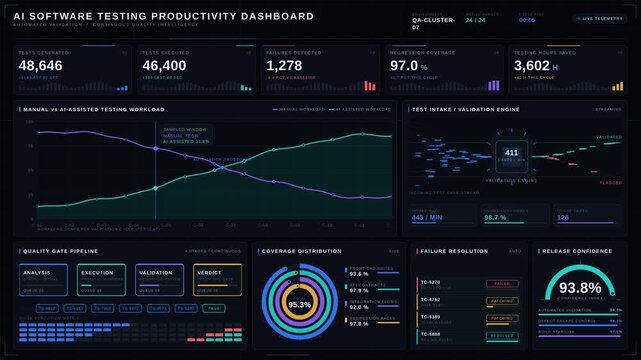The width and height of the screenshot is (641, 360).
Task: Click the Verdict stage yellow progress bar
Action: point(217,285)
